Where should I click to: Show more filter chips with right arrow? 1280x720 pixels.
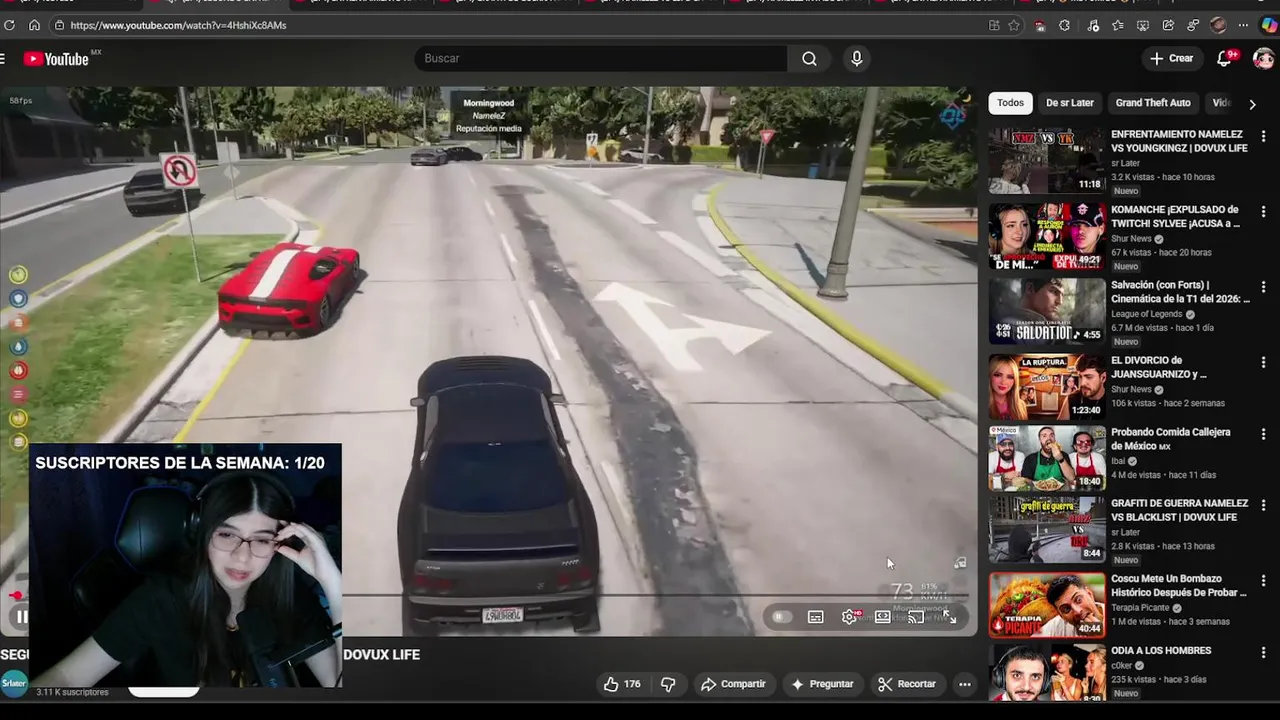[1252, 103]
